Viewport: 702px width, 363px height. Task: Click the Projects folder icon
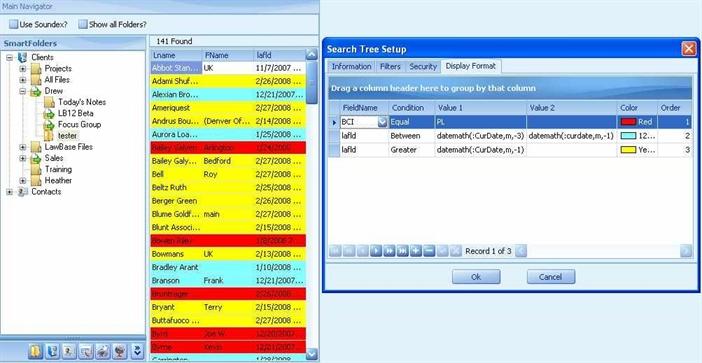click(x=36, y=68)
